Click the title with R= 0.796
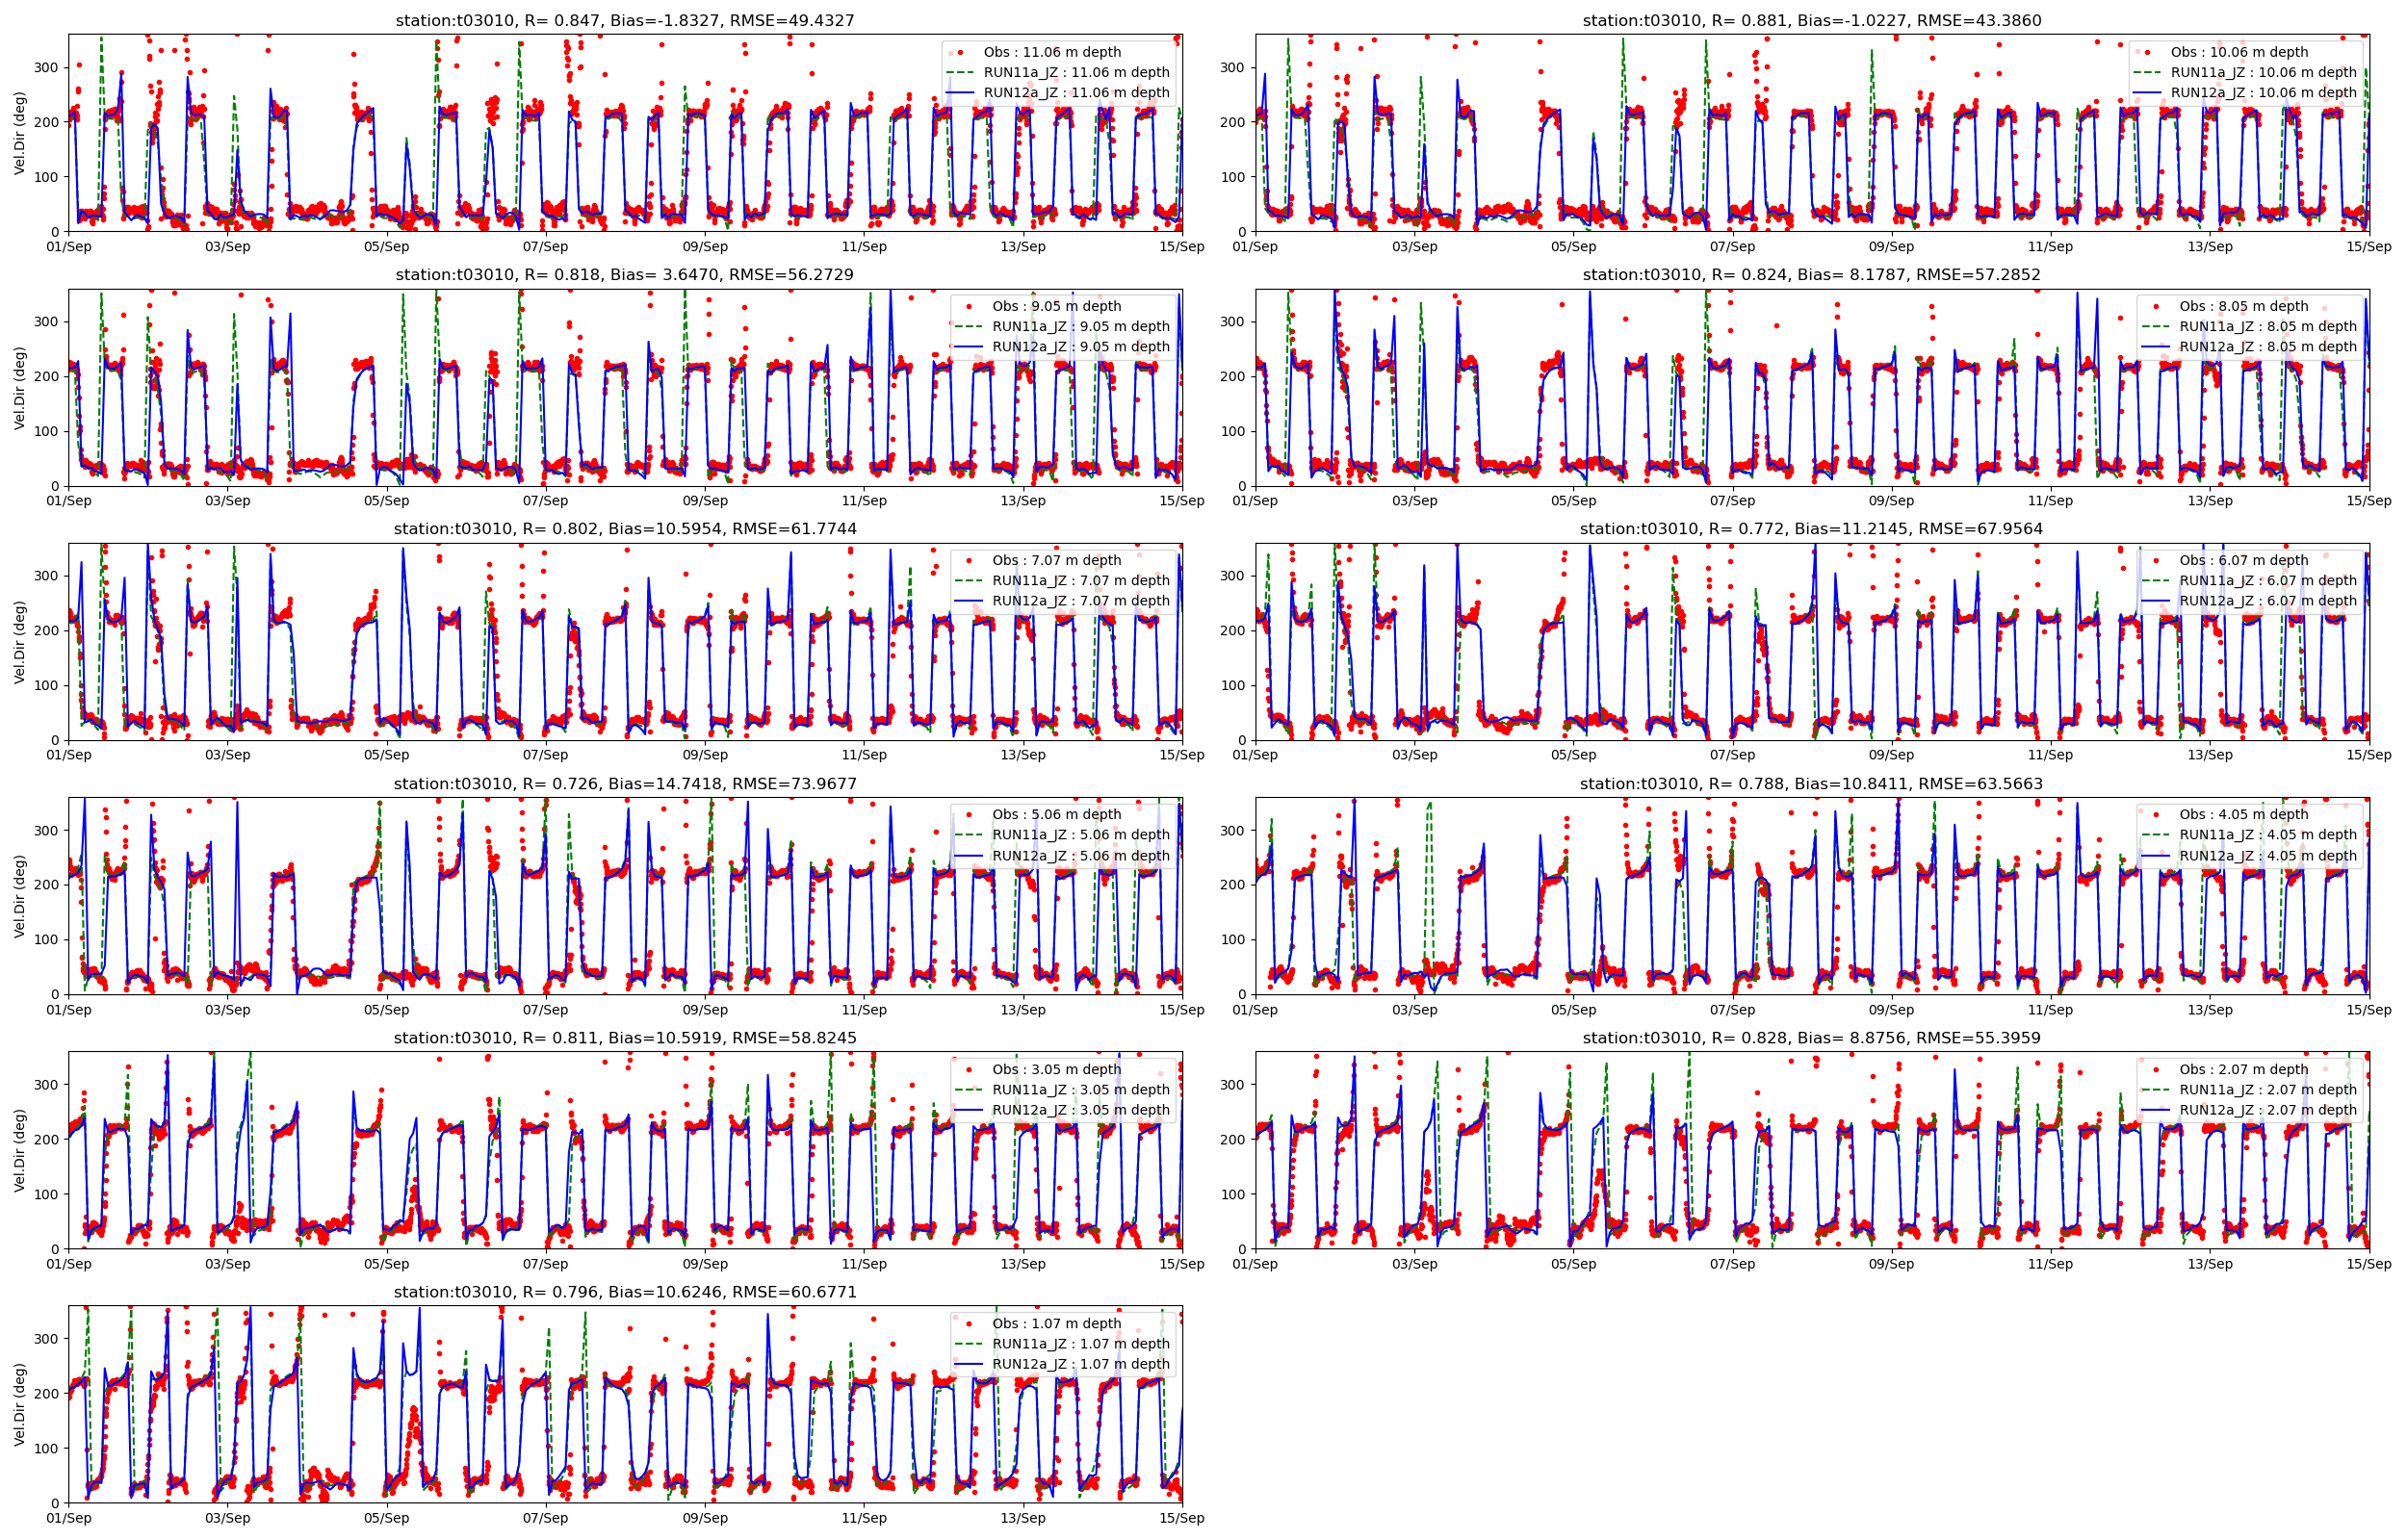 click(x=625, y=1292)
